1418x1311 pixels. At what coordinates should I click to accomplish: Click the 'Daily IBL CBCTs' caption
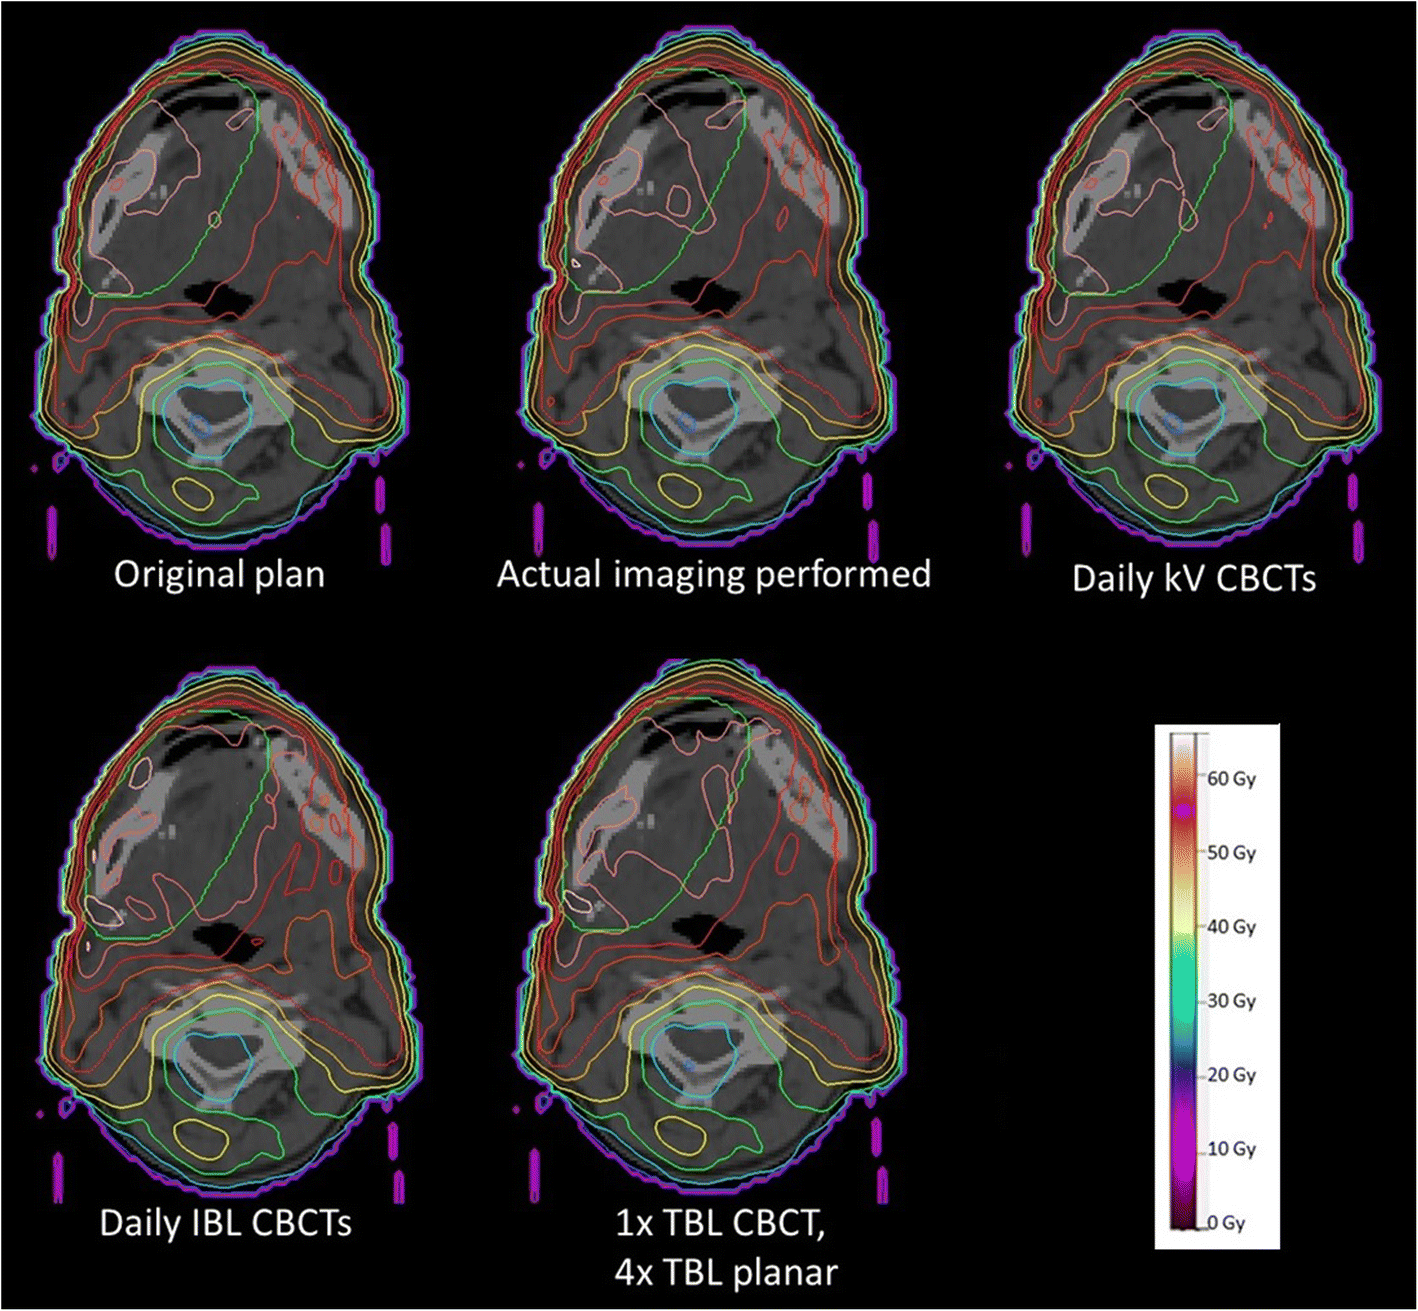tap(226, 1223)
